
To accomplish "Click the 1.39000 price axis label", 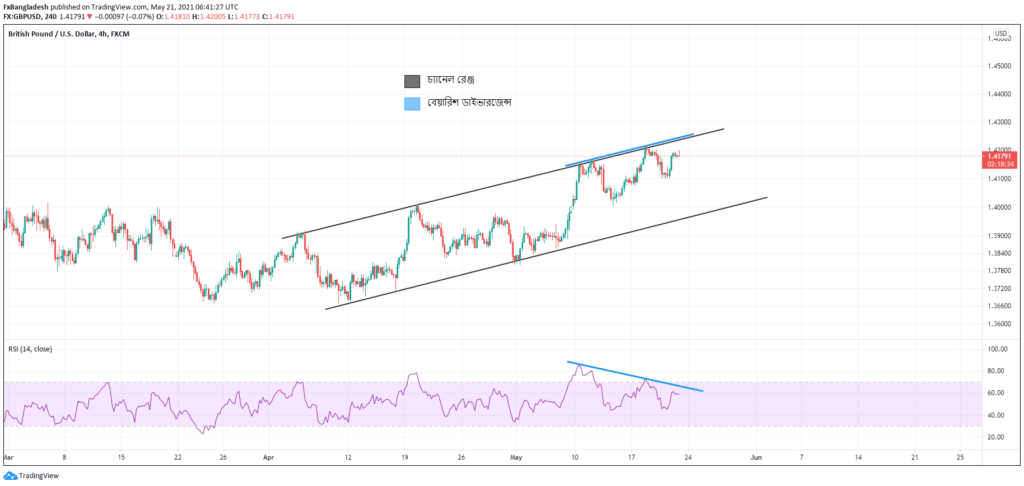I will pos(1000,235).
